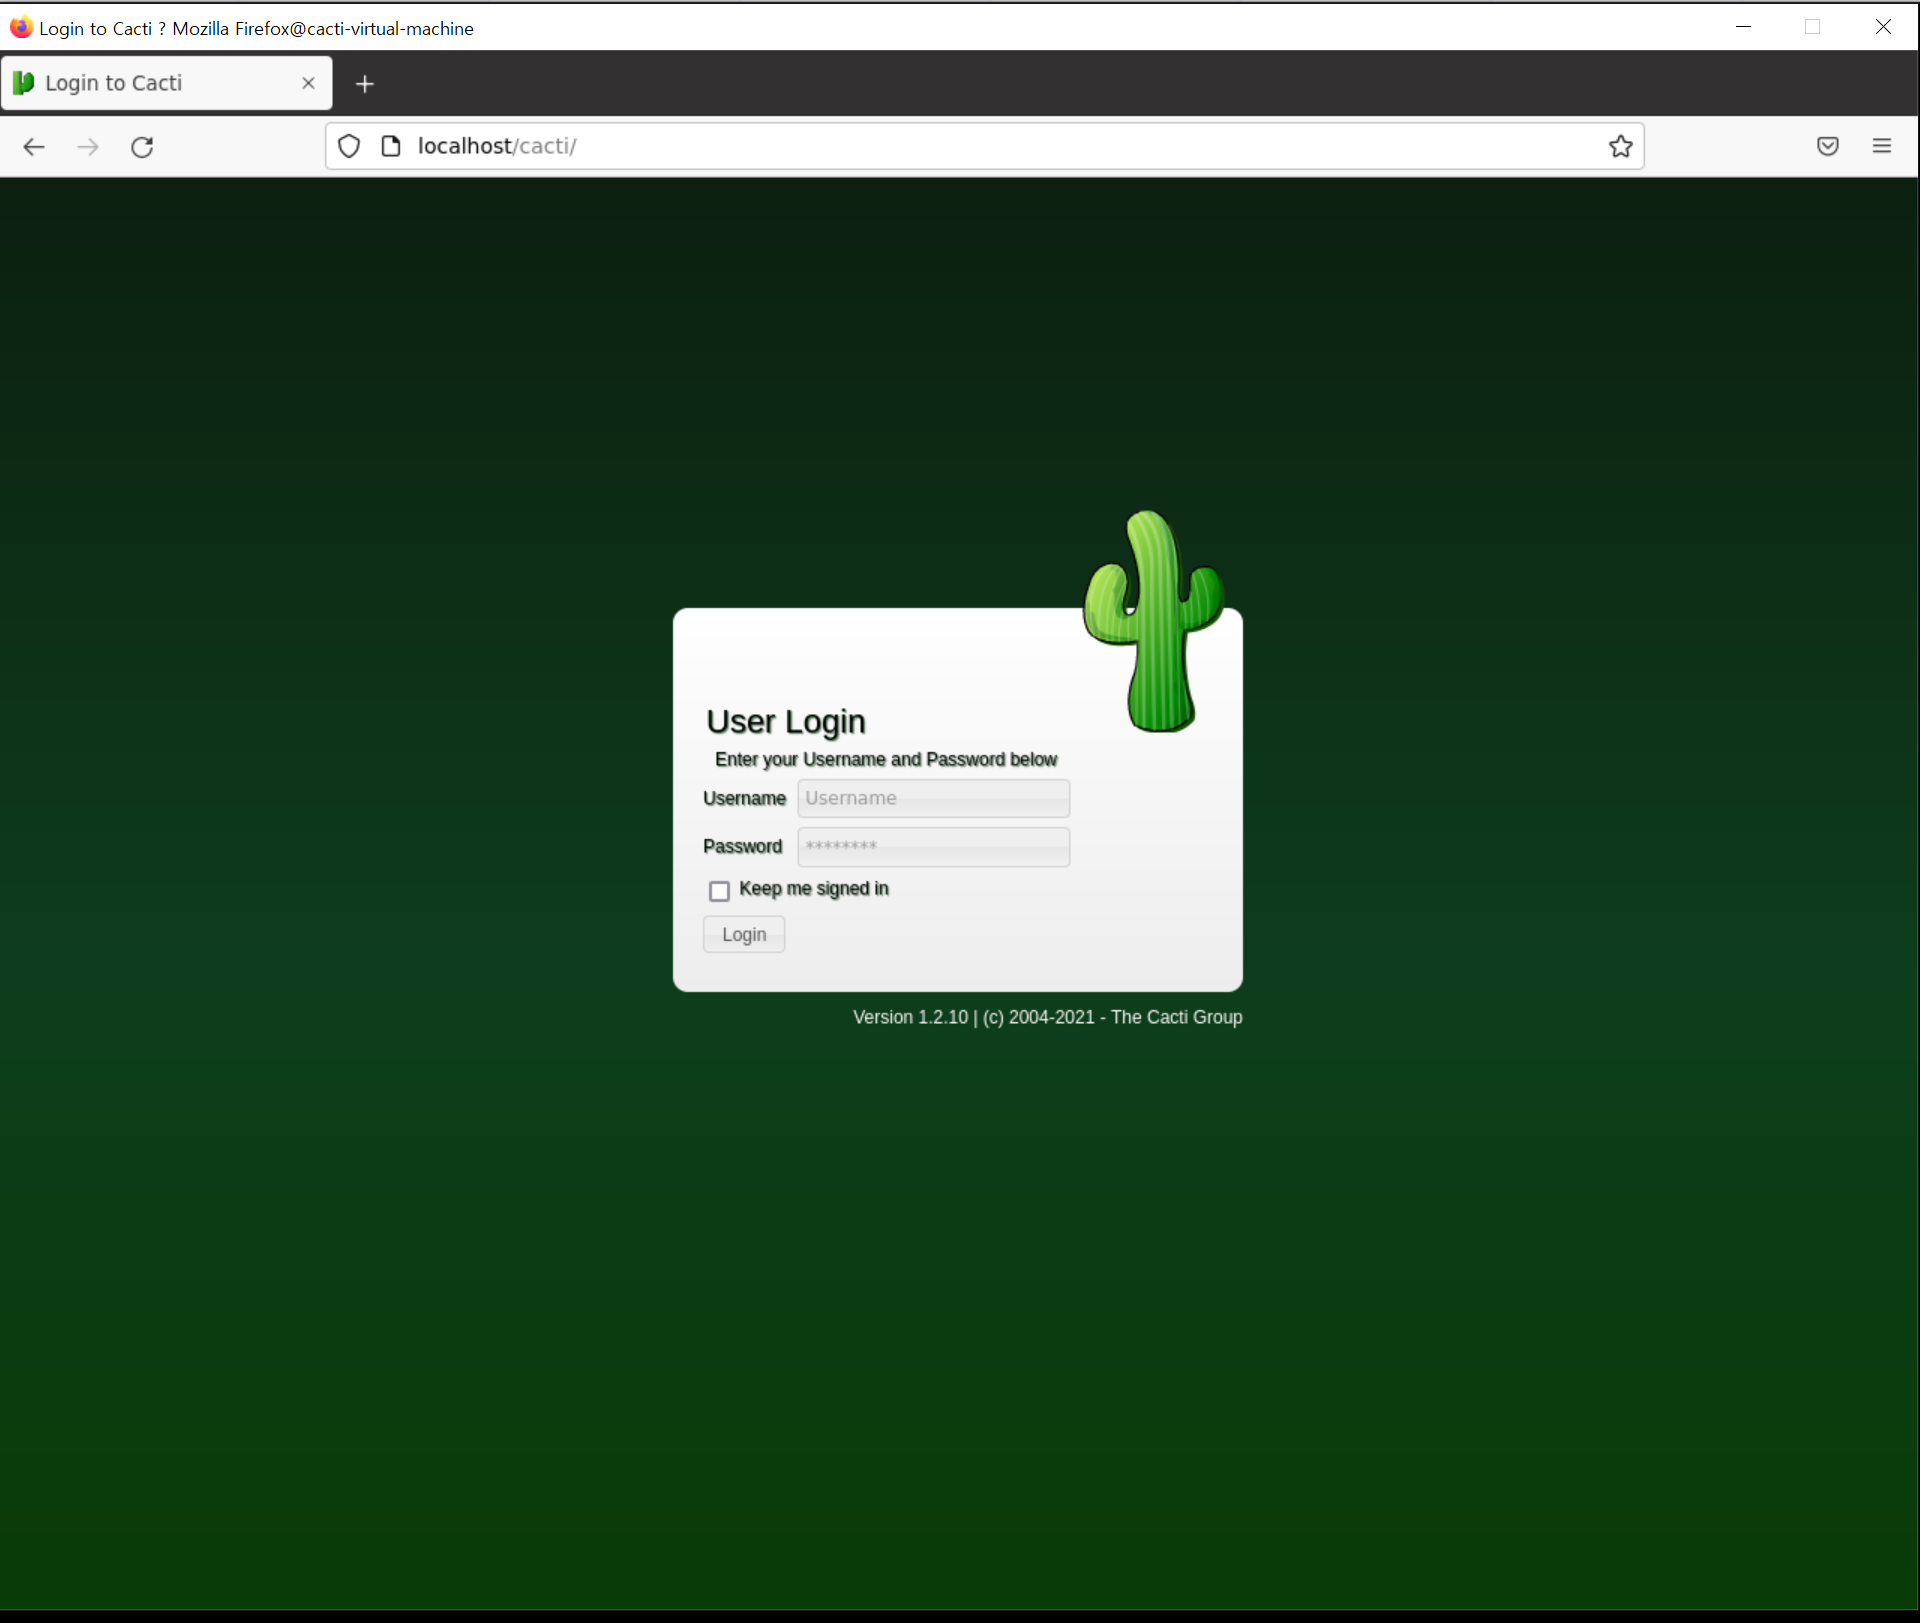Reload the current page

point(142,147)
